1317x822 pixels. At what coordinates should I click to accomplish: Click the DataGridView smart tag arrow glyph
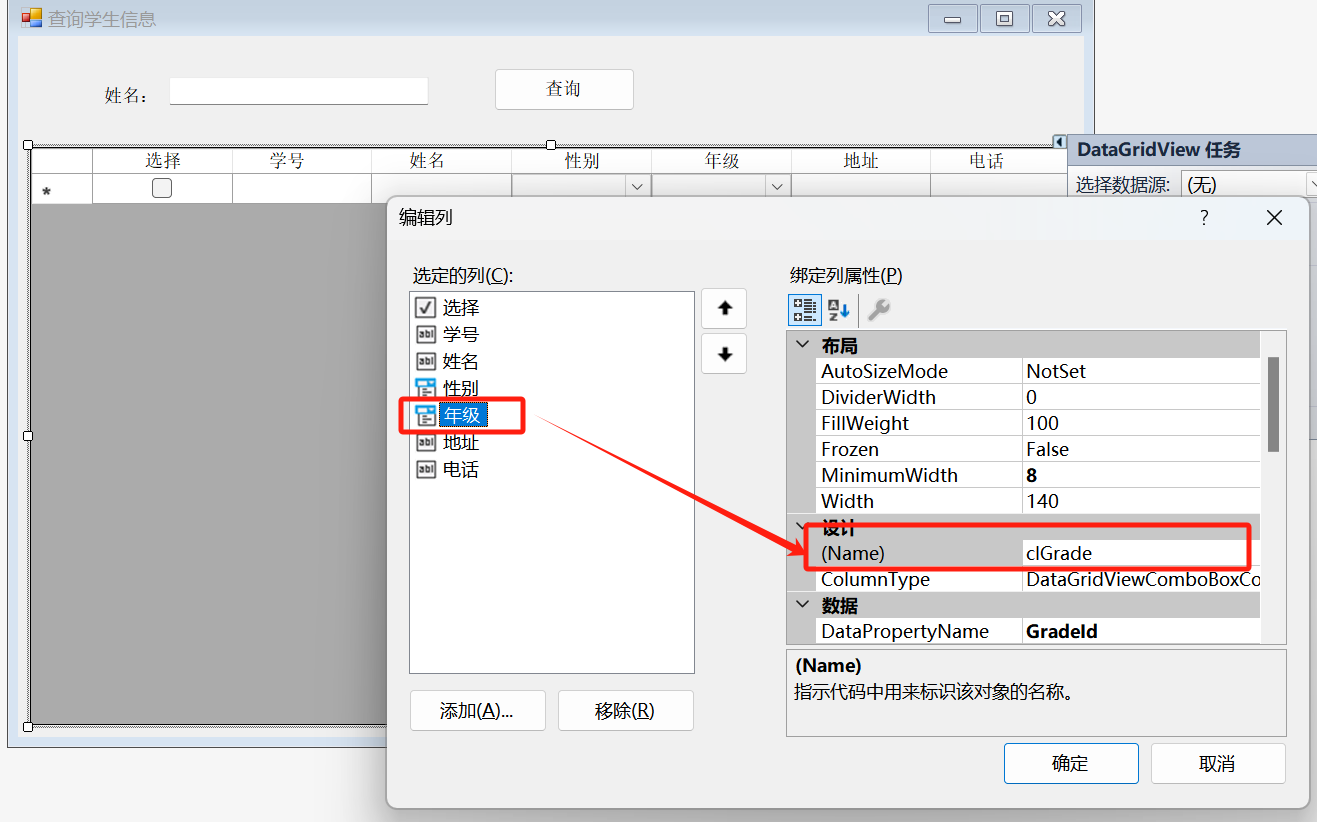coord(1059,141)
